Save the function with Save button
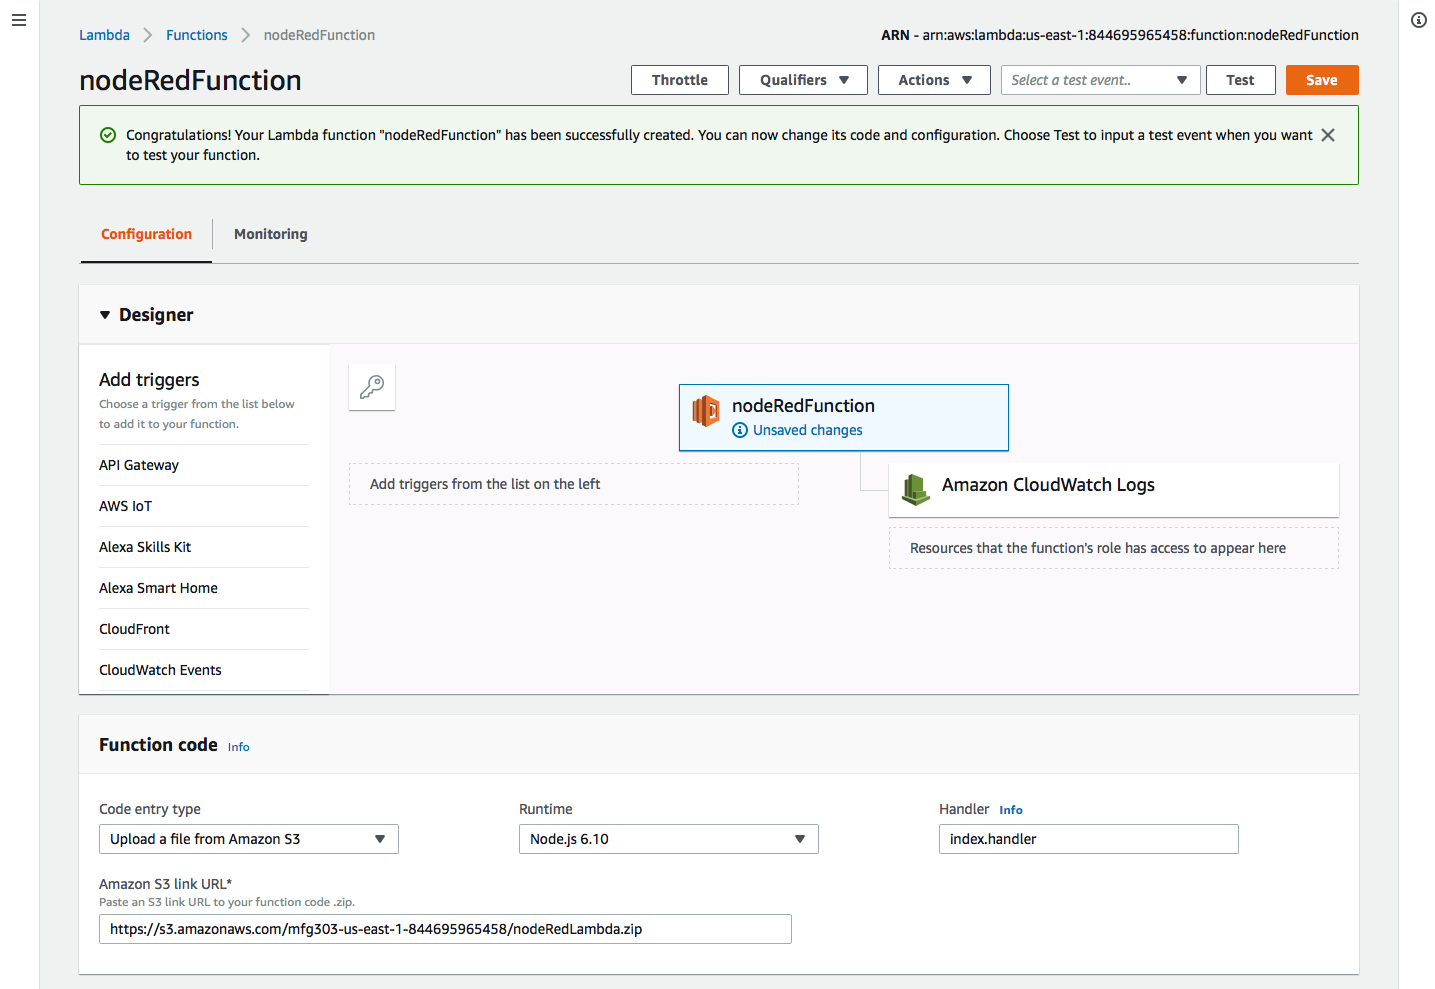This screenshot has width=1435, height=989. tap(1322, 80)
